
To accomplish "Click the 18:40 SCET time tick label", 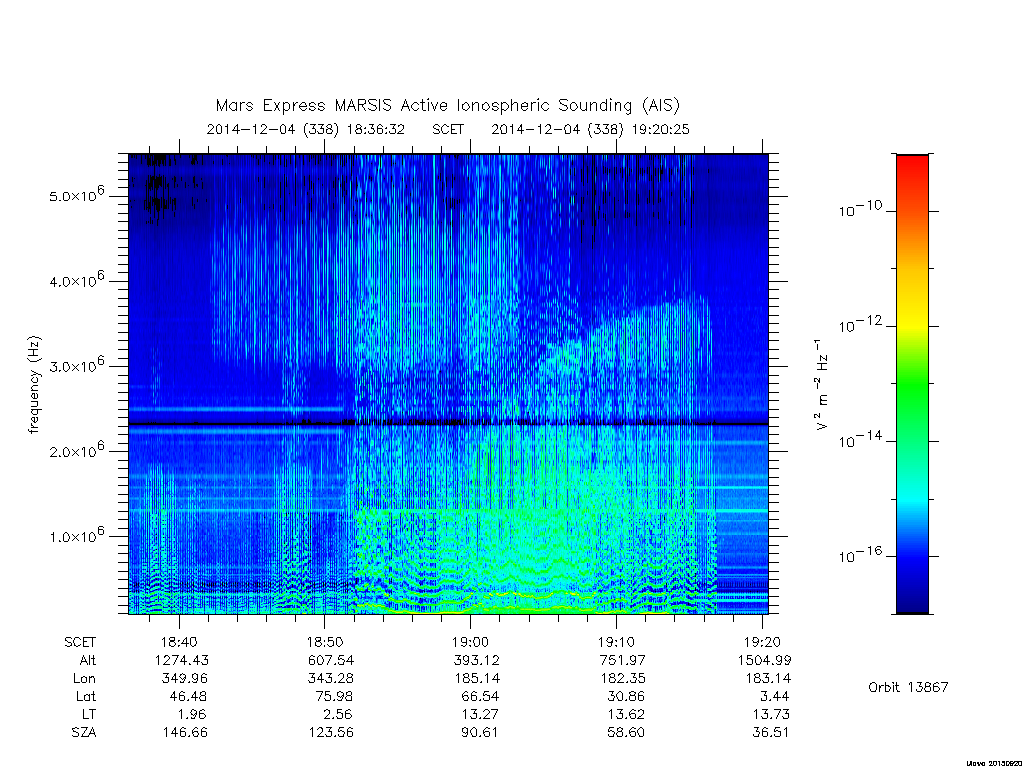I will (179, 642).
